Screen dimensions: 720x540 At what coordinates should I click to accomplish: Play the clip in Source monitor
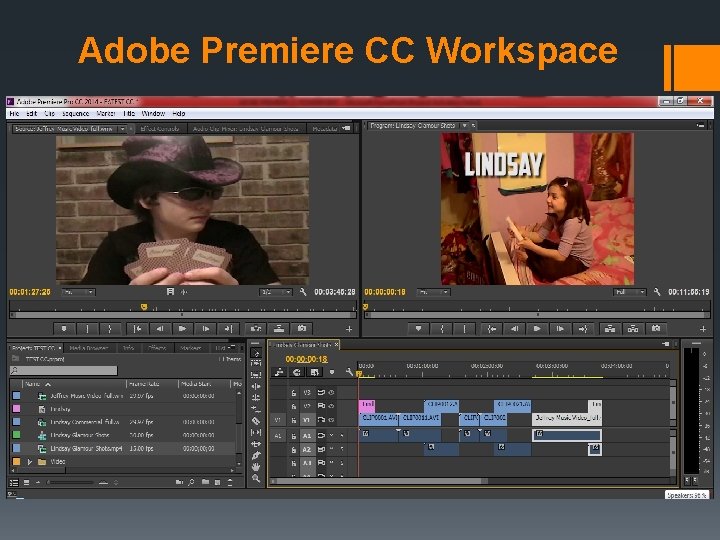point(182,328)
